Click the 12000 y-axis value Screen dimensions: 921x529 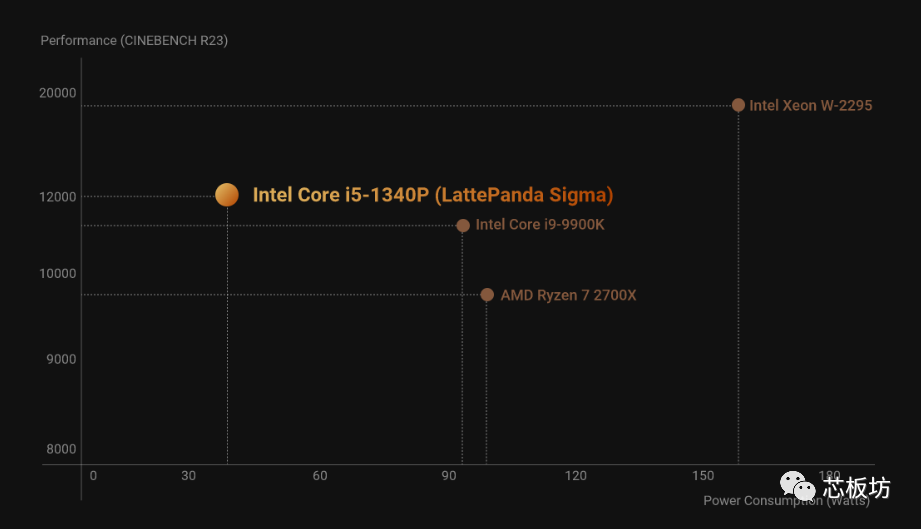58,197
